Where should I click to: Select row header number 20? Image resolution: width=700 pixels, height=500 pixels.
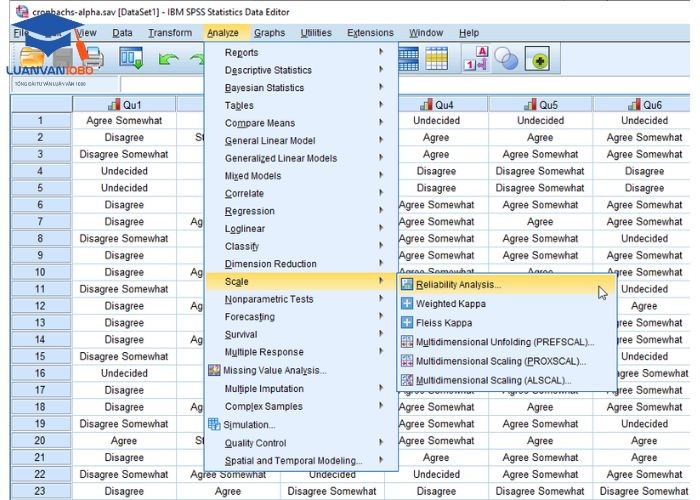coord(41,441)
